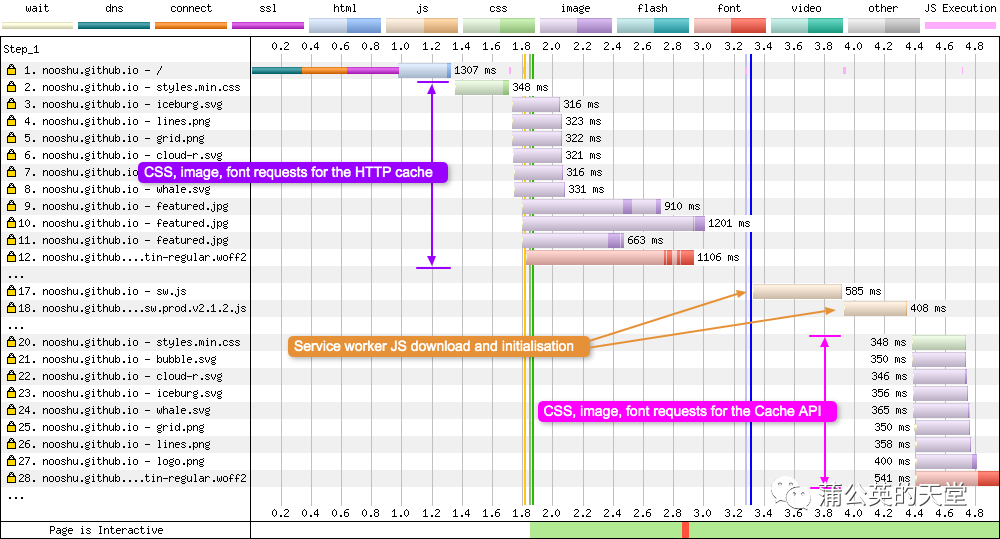Select the Page is Interactive label
Viewport: 1000px width, 539px height.
click(x=106, y=530)
